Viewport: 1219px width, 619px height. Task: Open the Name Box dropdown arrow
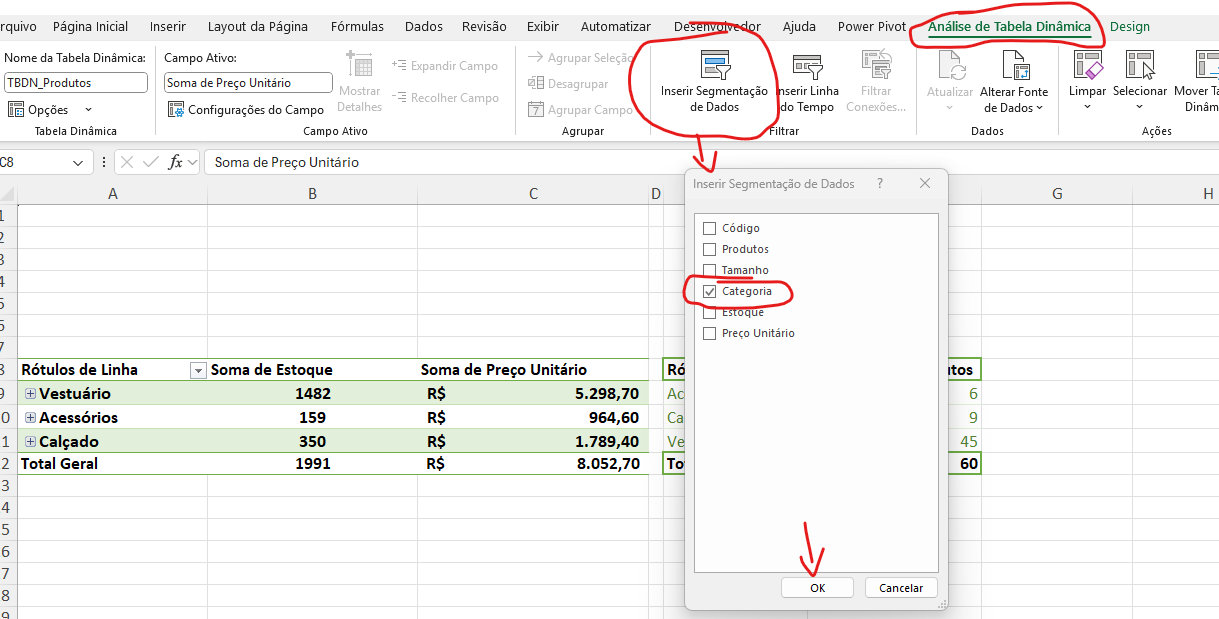[78, 162]
